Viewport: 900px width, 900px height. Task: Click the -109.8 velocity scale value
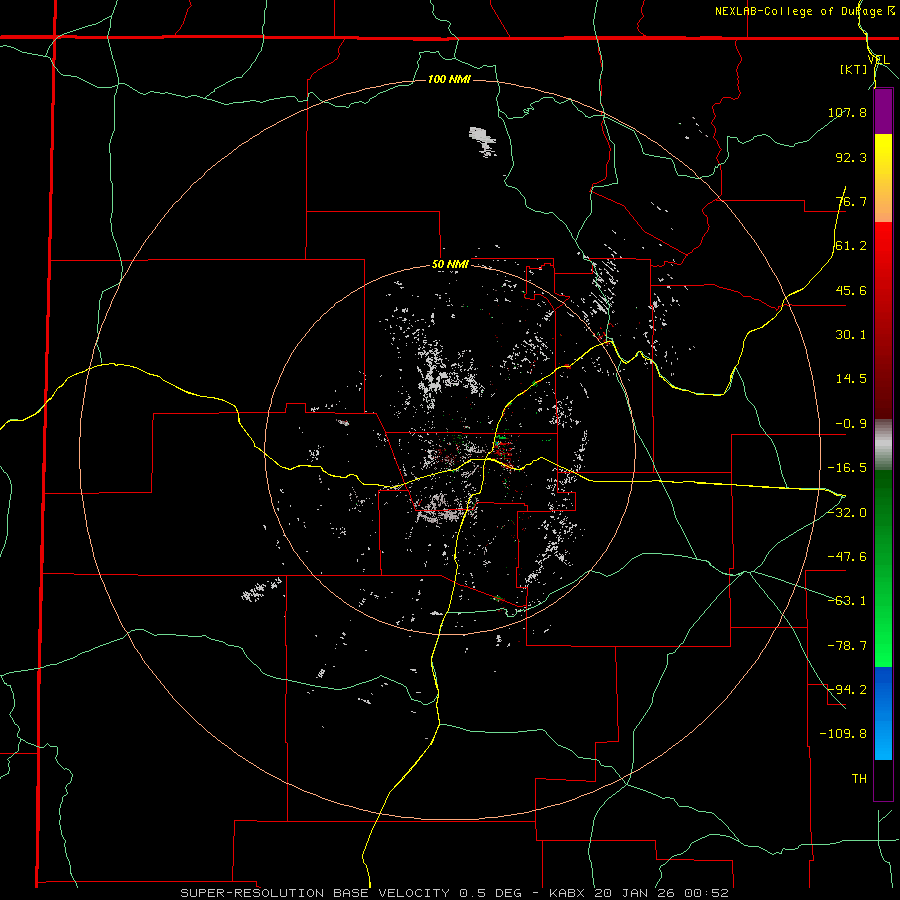click(843, 734)
